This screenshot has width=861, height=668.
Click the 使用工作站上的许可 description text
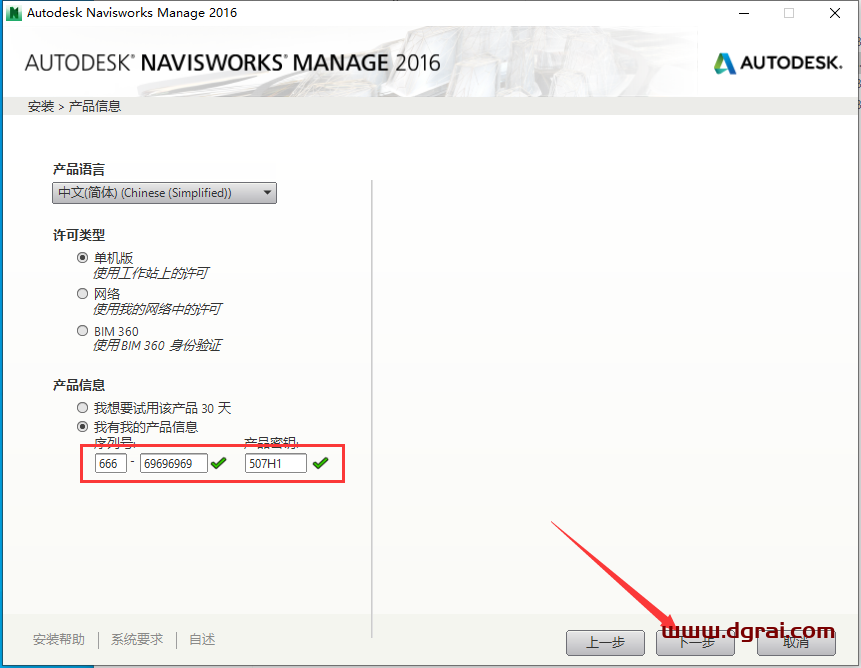pos(151,273)
